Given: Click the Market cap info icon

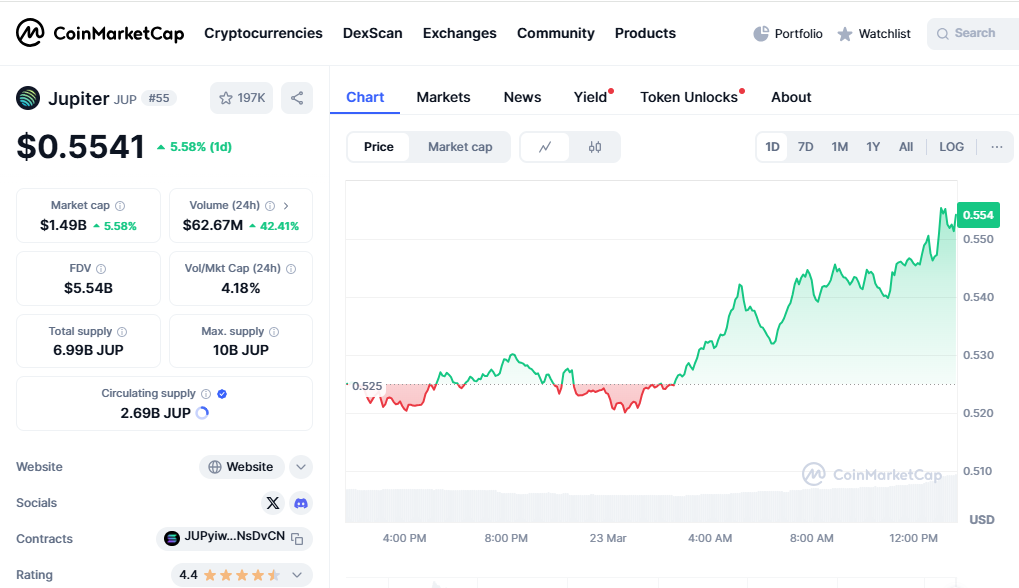Looking at the screenshot, I should pos(120,206).
